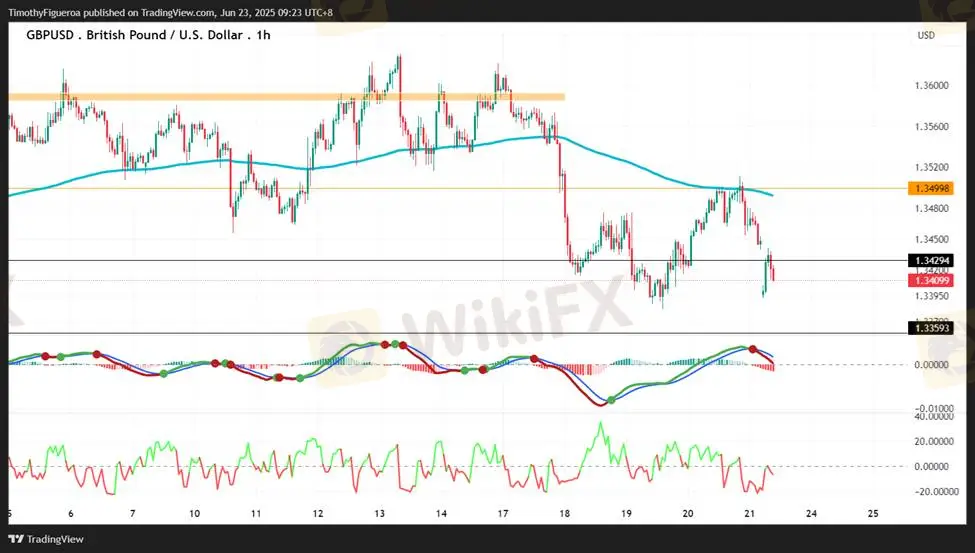This screenshot has height=553, width=975.
Task: Click date 18 on time axis
Action: click(565, 513)
